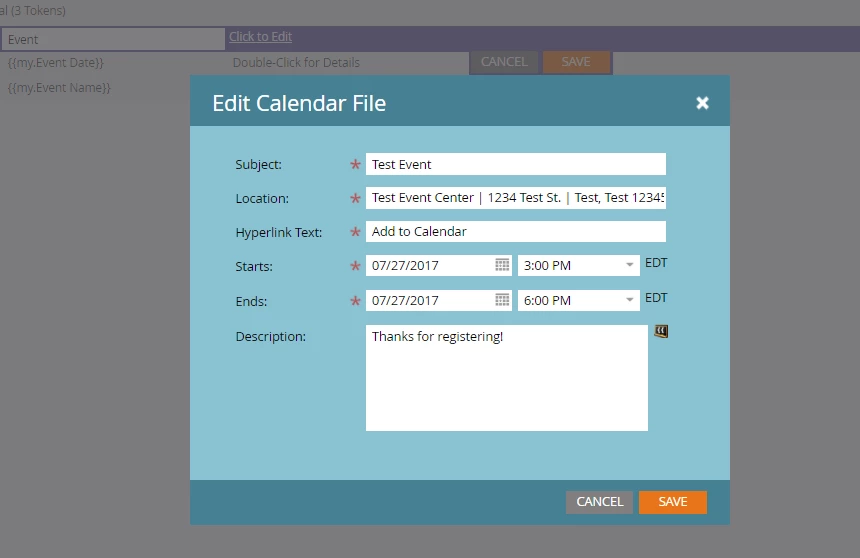Click the Subject: field label
860x558 pixels.
tap(258, 165)
